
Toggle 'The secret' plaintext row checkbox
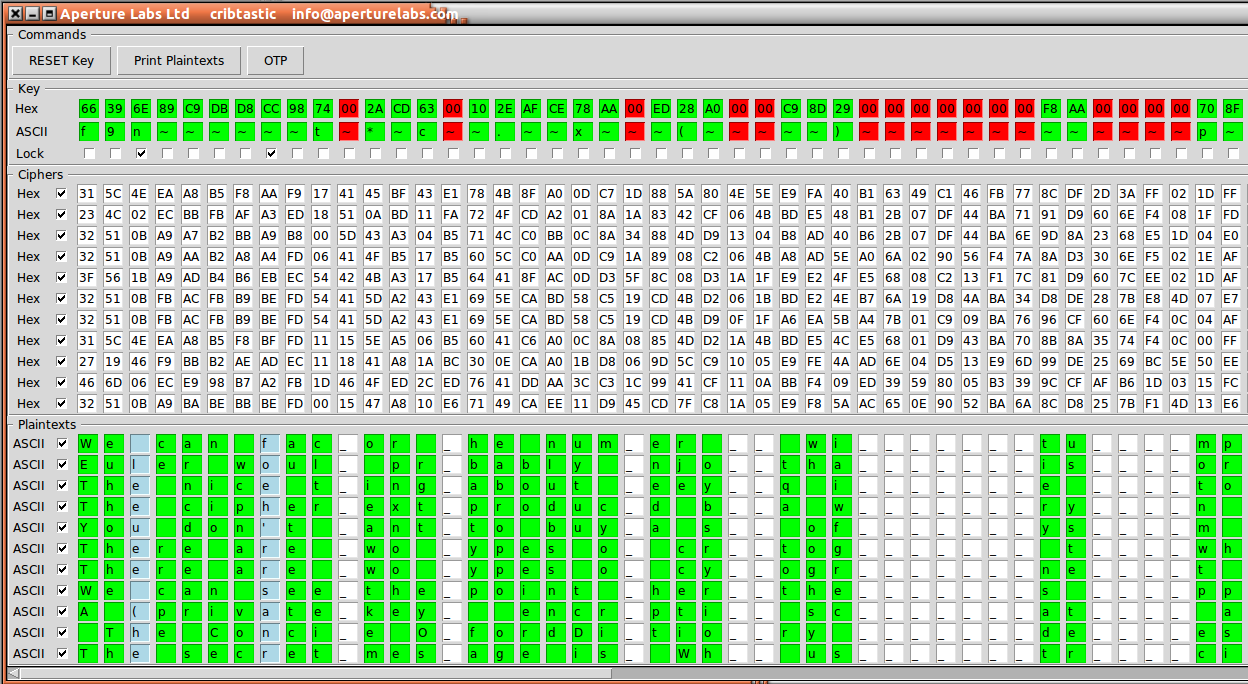pos(62,653)
